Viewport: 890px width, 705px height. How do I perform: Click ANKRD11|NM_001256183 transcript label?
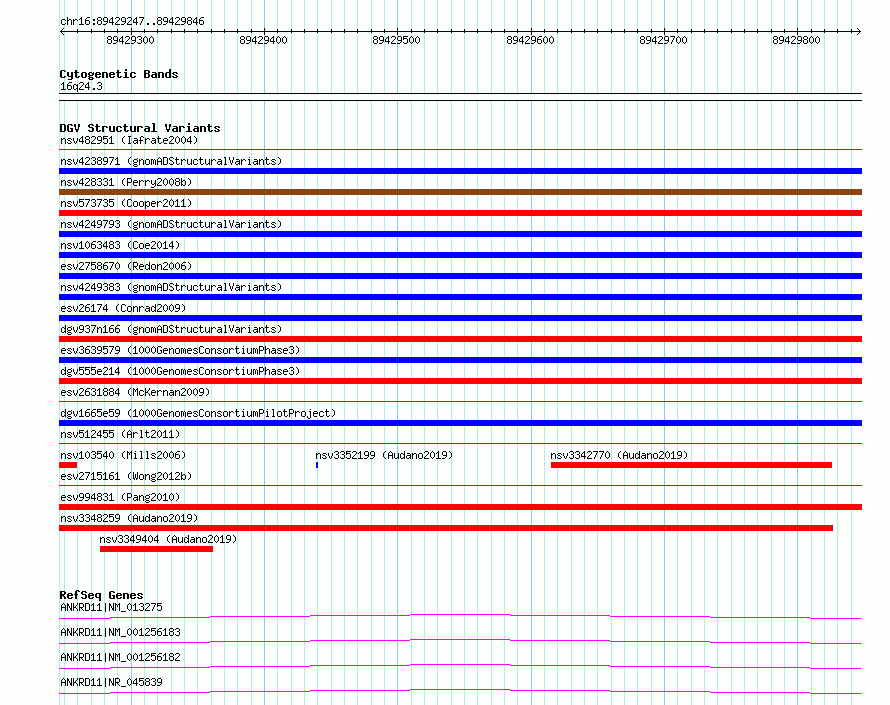pyautogui.click(x=120, y=632)
